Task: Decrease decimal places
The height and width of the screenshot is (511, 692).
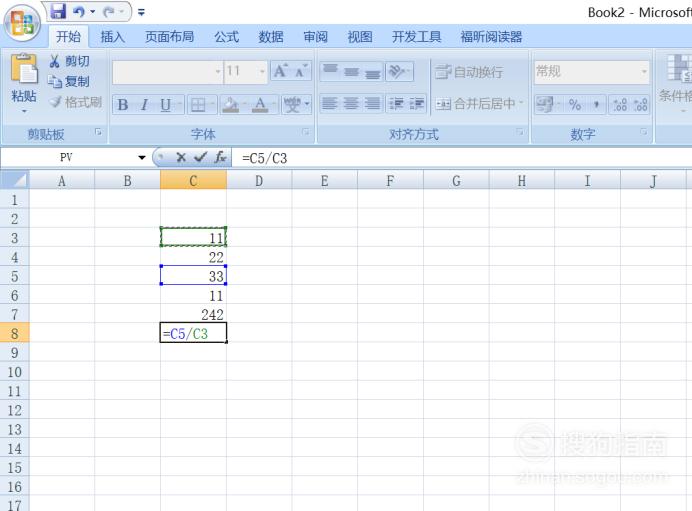Action: [640, 105]
